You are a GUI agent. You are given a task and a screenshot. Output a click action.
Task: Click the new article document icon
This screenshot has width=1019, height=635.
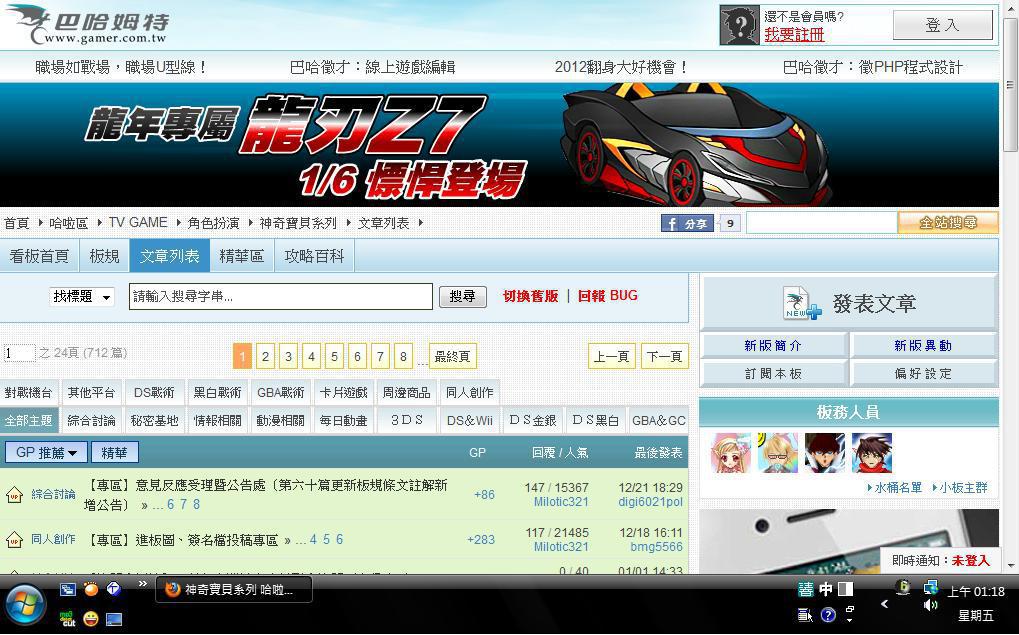[801, 303]
